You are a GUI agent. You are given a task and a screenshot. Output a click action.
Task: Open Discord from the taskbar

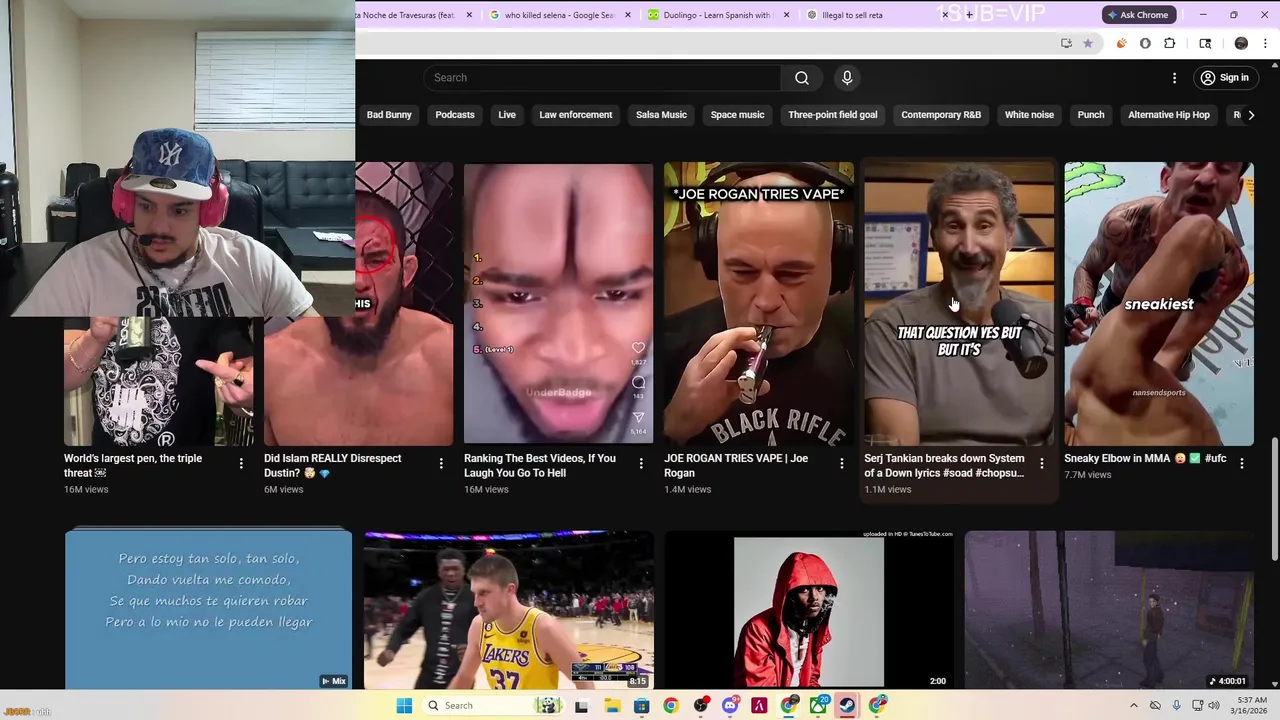(730, 706)
